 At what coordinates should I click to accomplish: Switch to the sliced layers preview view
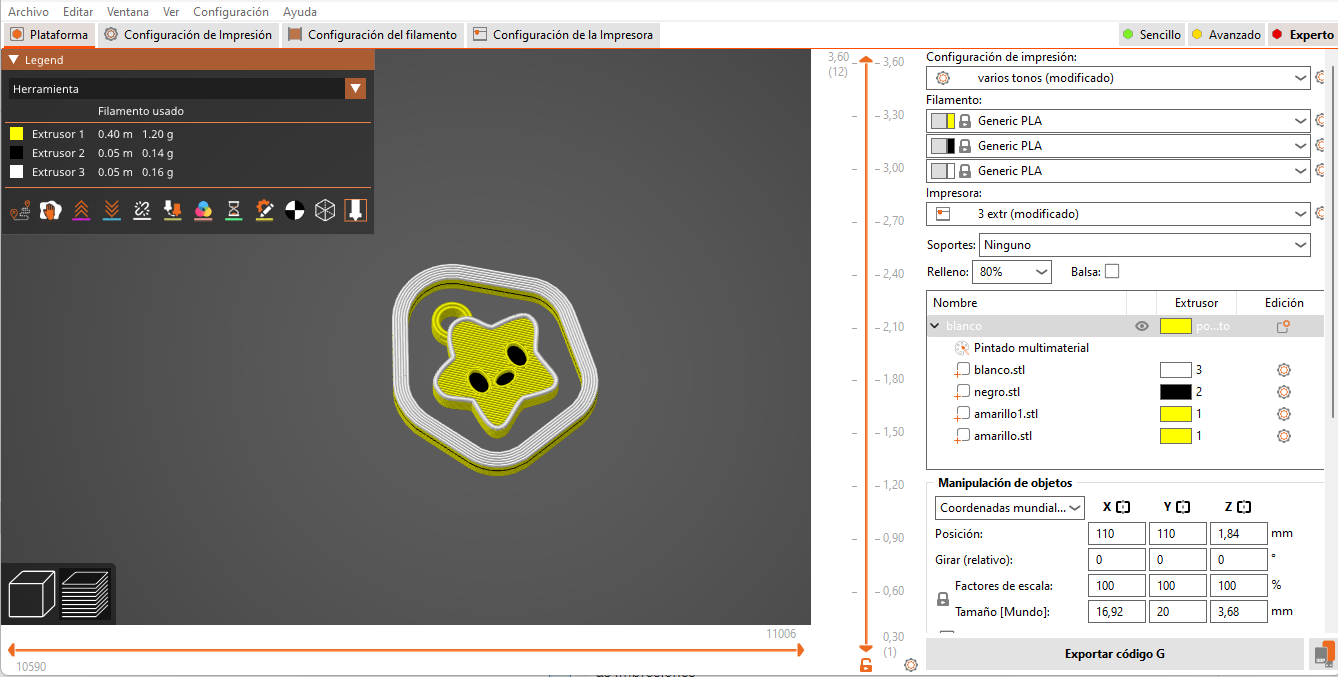point(85,593)
